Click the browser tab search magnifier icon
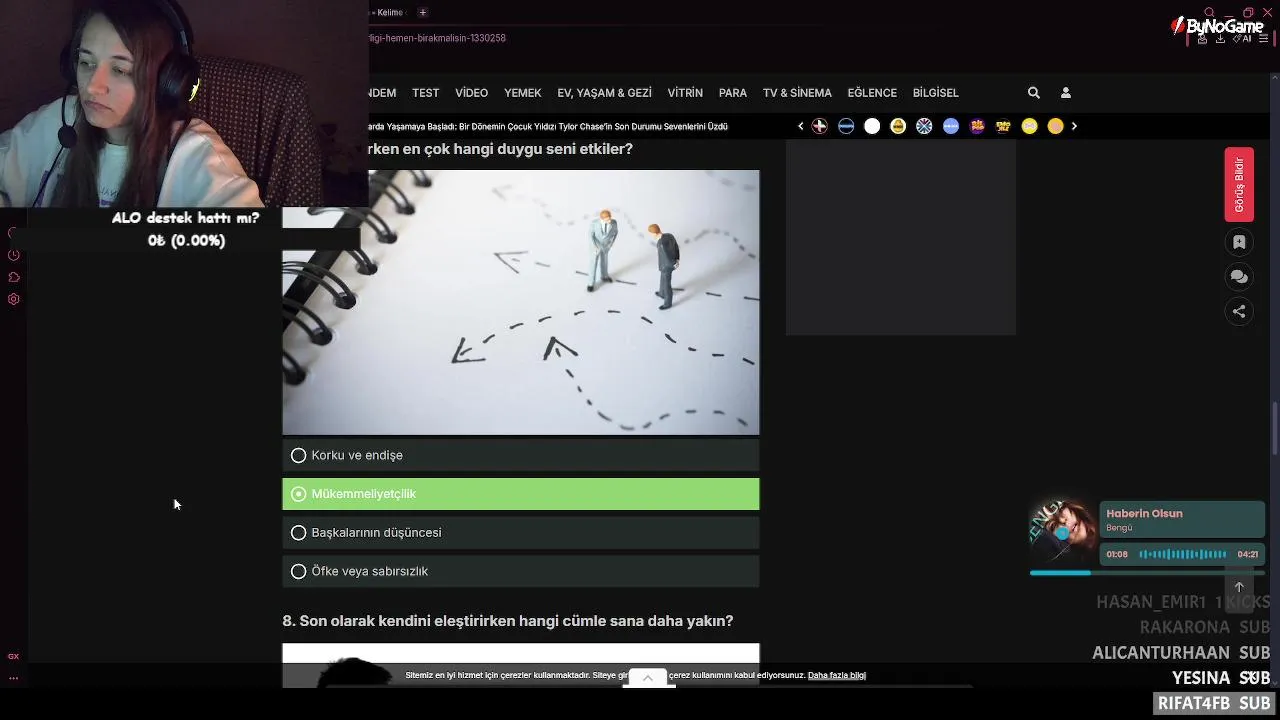Screen dimensions: 1280x720 1209,12
